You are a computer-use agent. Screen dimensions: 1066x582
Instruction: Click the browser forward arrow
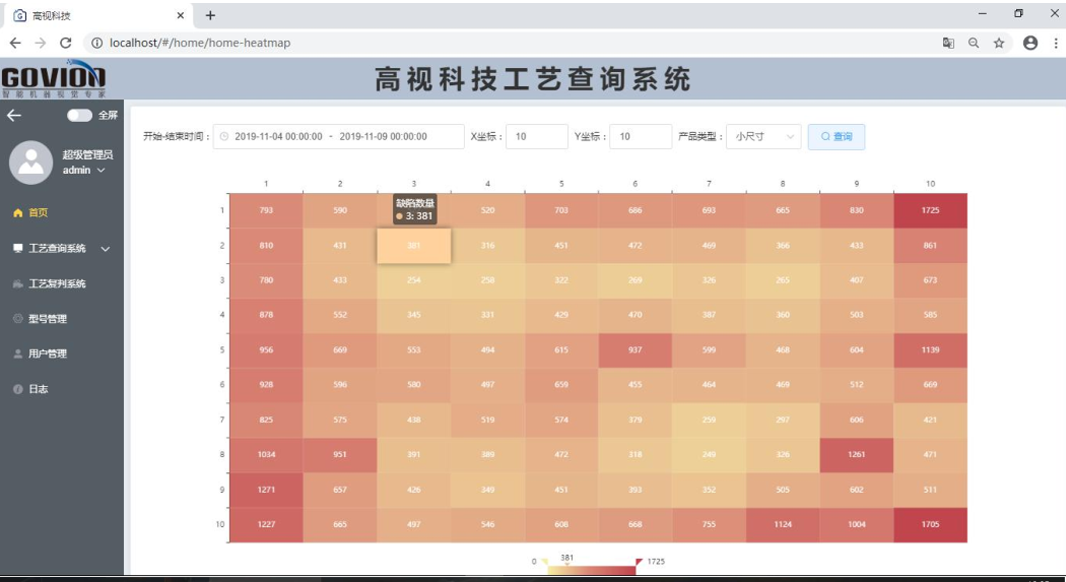(x=40, y=43)
